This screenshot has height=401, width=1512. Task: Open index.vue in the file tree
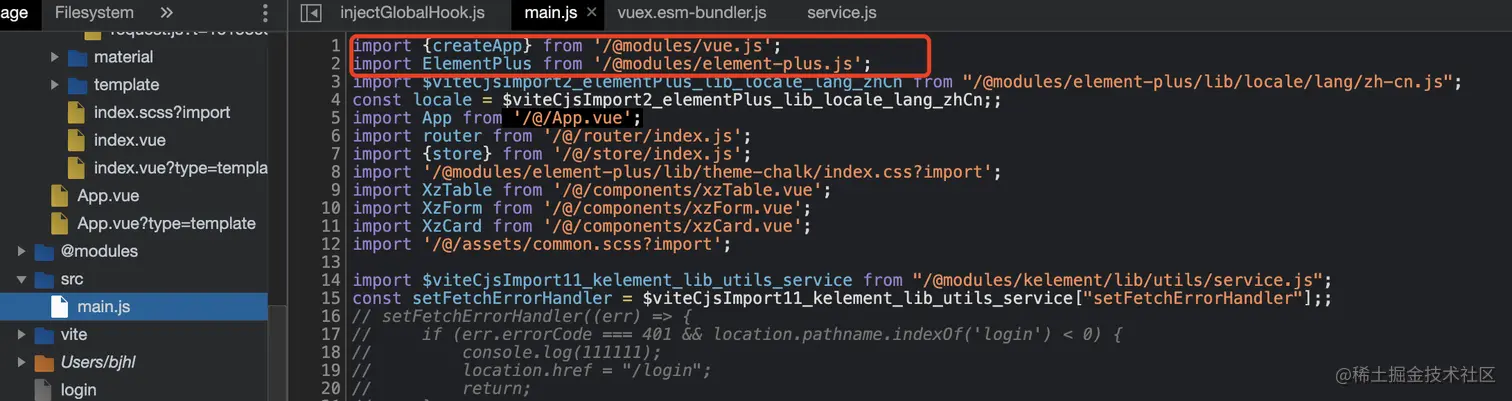click(130, 140)
